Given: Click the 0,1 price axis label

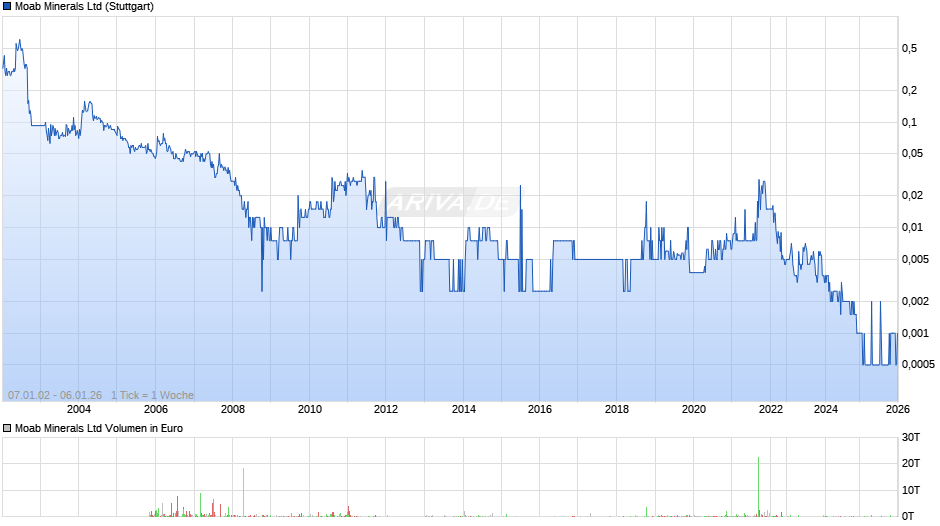Looking at the screenshot, I should click(909, 122).
